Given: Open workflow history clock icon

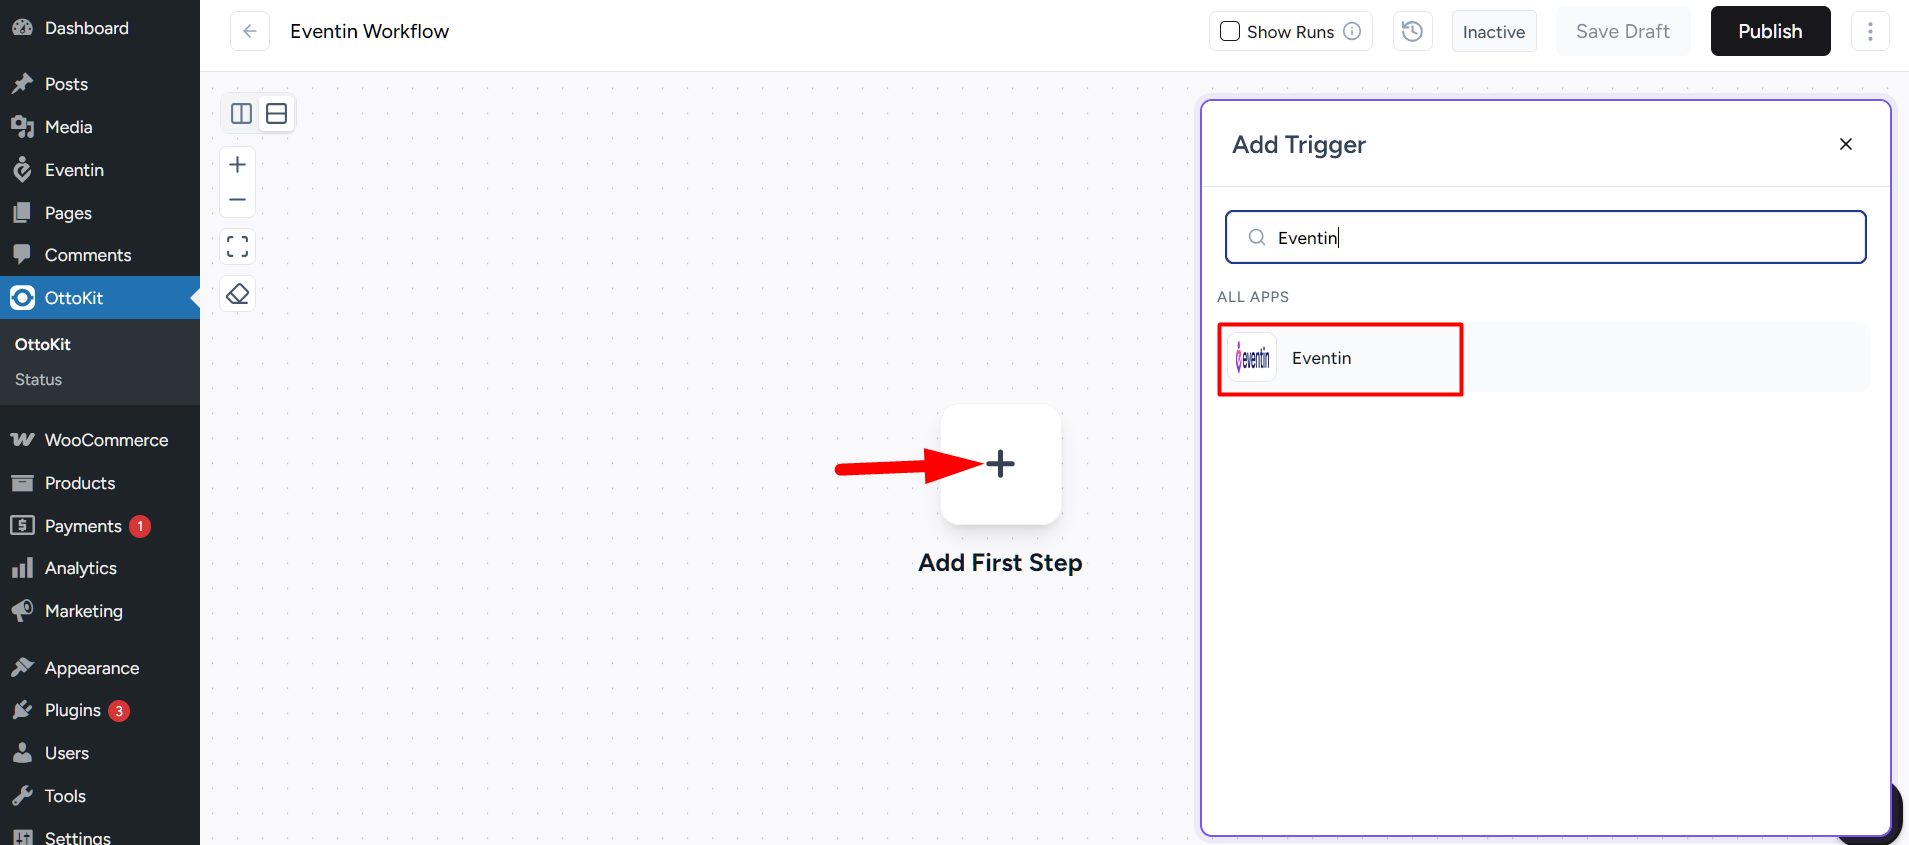Looking at the screenshot, I should coord(1412,31).
